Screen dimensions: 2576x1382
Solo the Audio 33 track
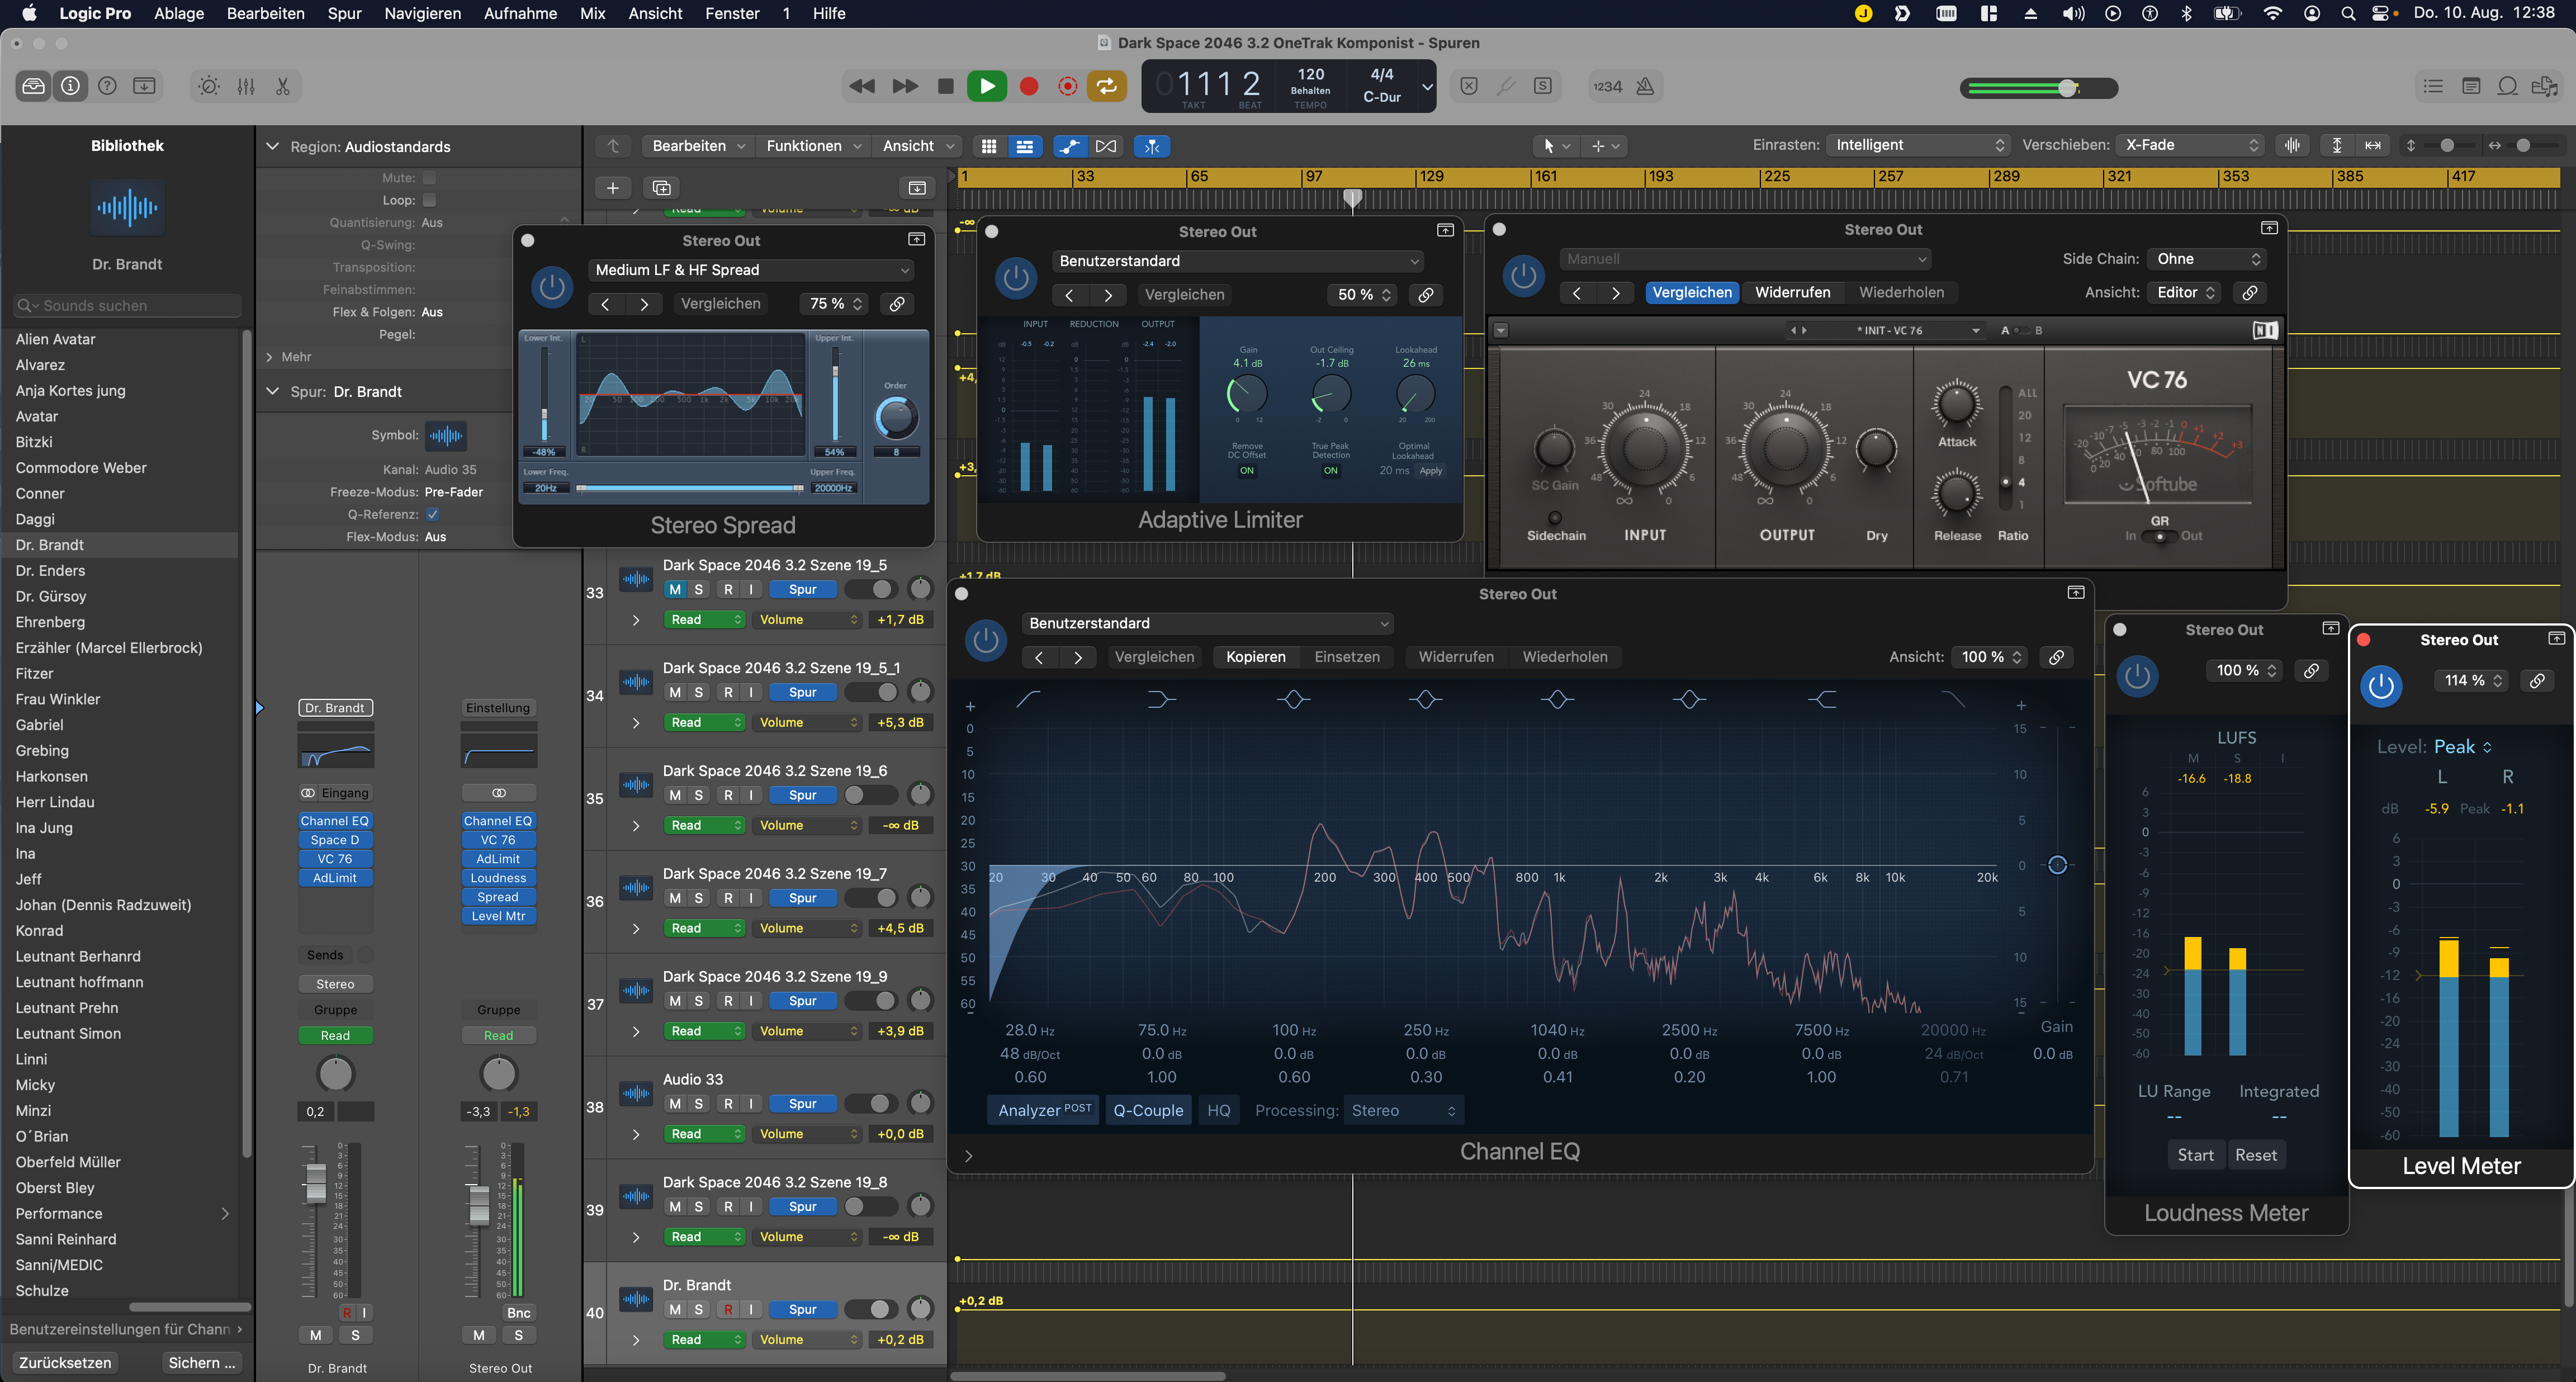click(698, 1103)
